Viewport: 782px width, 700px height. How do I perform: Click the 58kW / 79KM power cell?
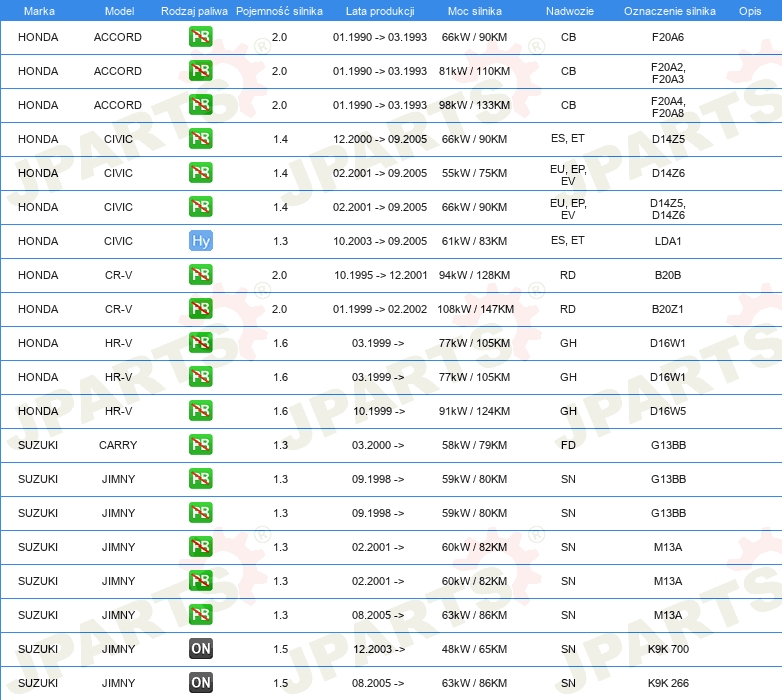tap(474, 445)
